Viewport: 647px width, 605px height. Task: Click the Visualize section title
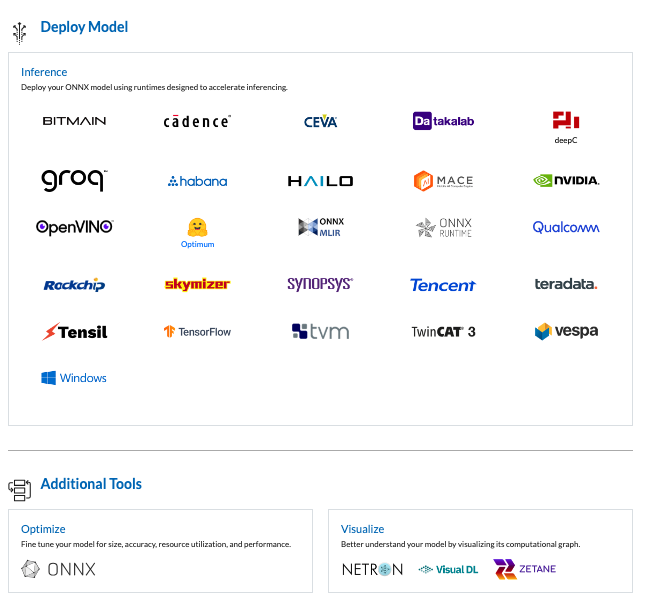(362, 529)
